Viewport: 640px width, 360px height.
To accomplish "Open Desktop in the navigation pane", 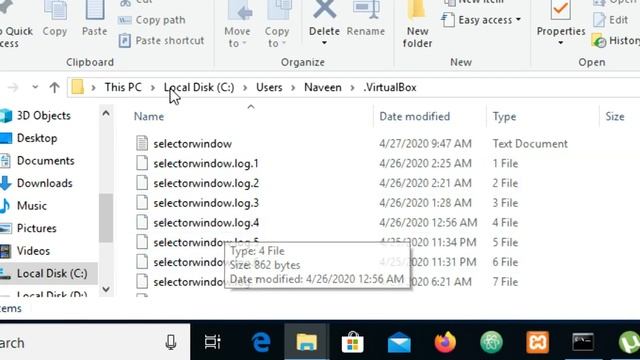I will coord(37,138).
